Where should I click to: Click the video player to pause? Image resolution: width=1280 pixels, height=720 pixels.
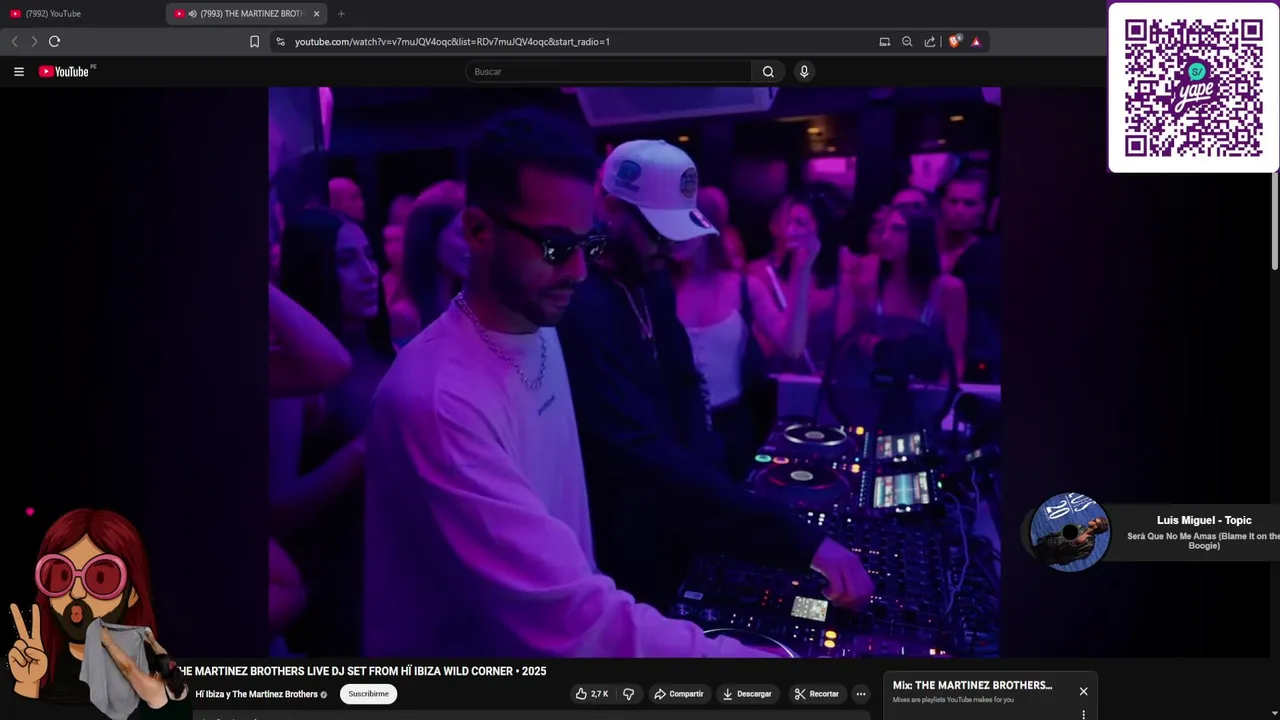point(634,372)
